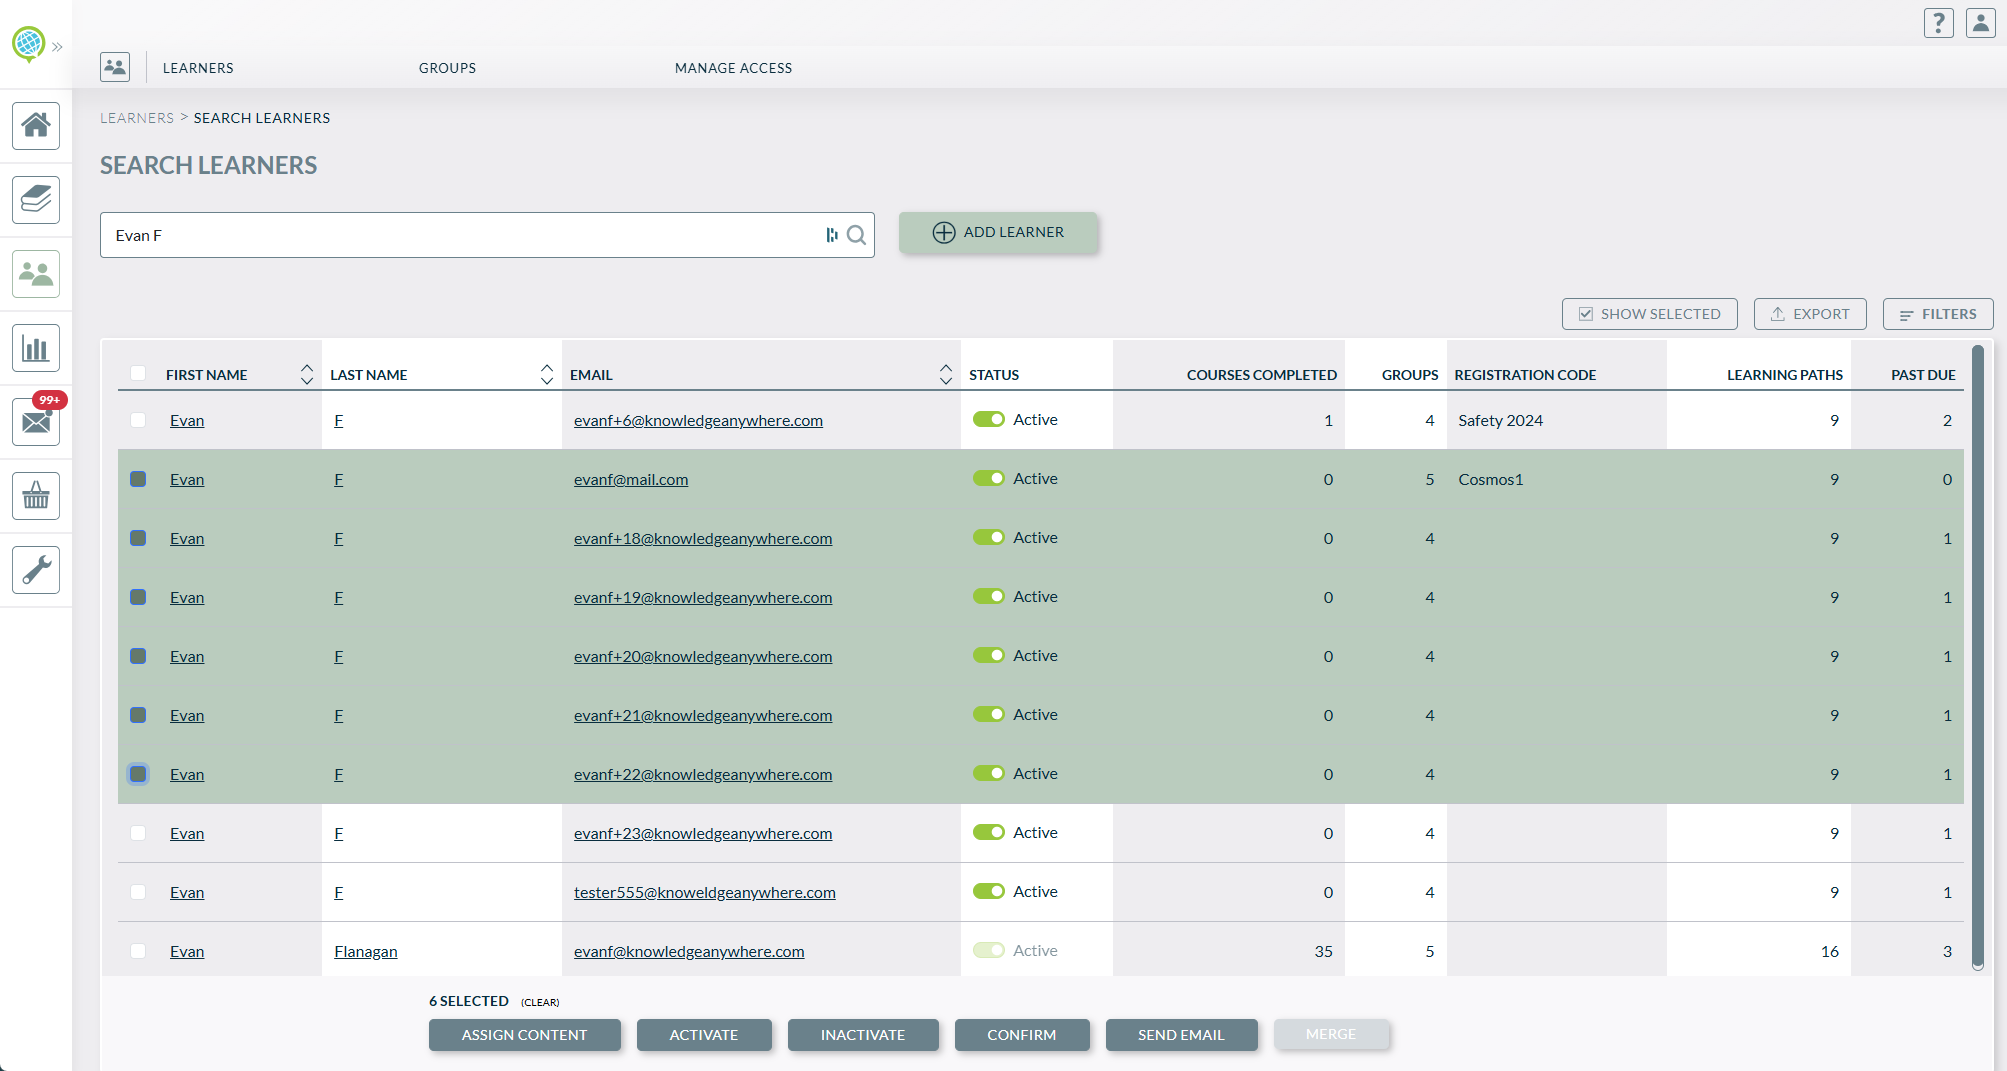Open the Home icon in sidebar
This screenshot has height=1071, width=2007.
tap(36, 126)
